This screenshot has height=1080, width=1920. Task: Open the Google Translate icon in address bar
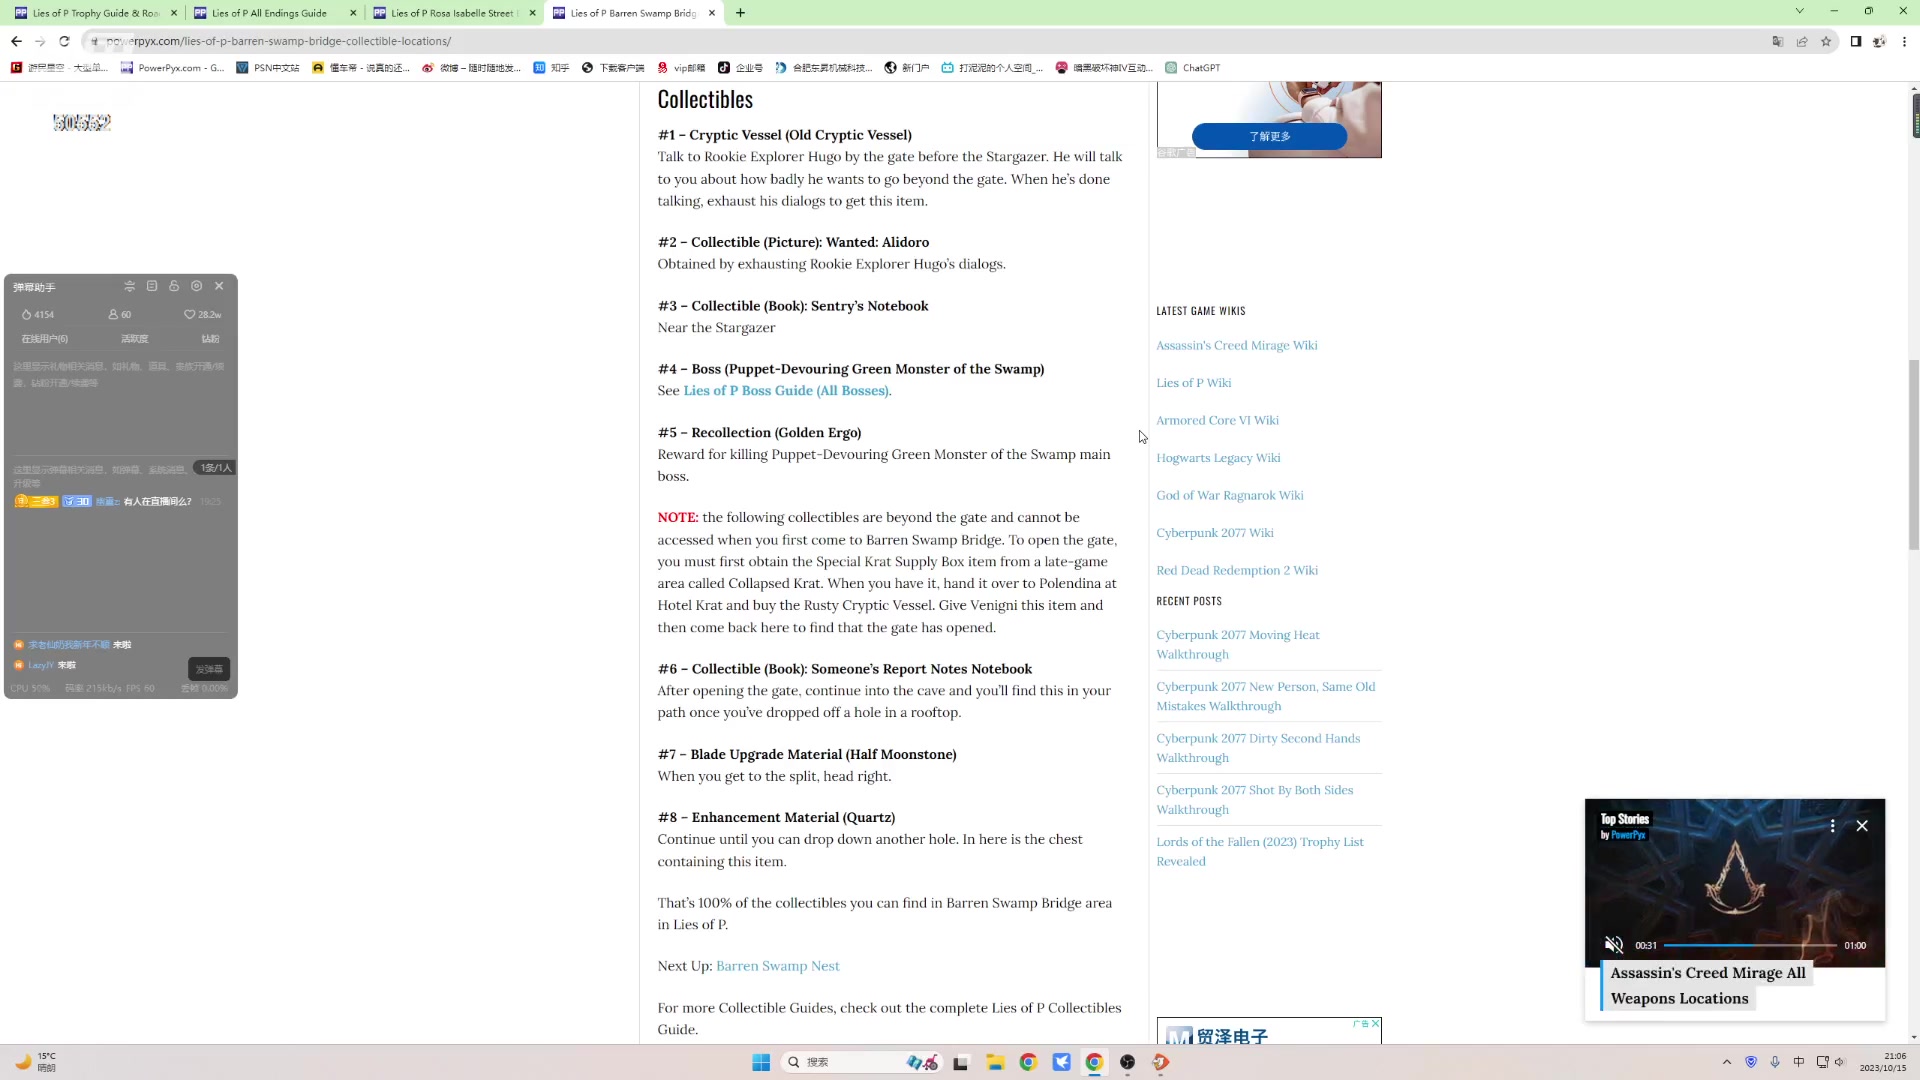[x=1777, y=41]
